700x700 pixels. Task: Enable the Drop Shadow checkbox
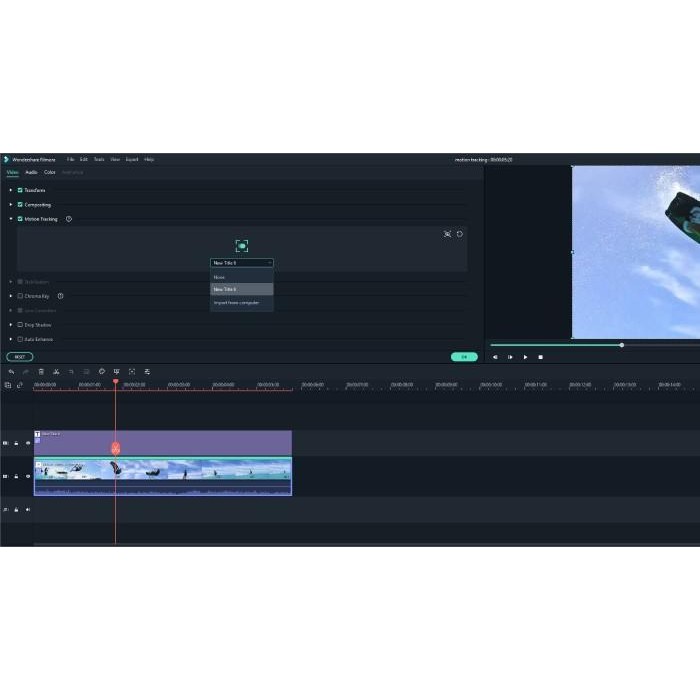point(20,325)
